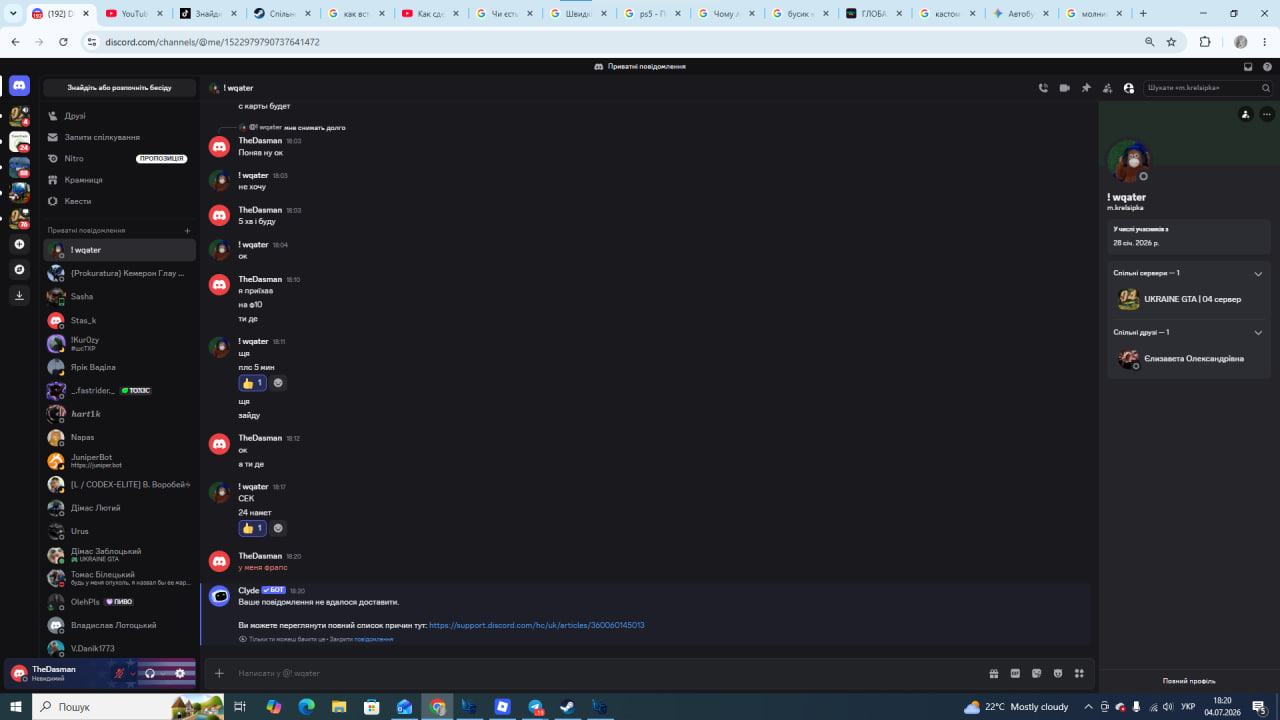This screenshot has height=720, width=1280.
Task: Open microphone input options arrow
Action: pos(132,673)
